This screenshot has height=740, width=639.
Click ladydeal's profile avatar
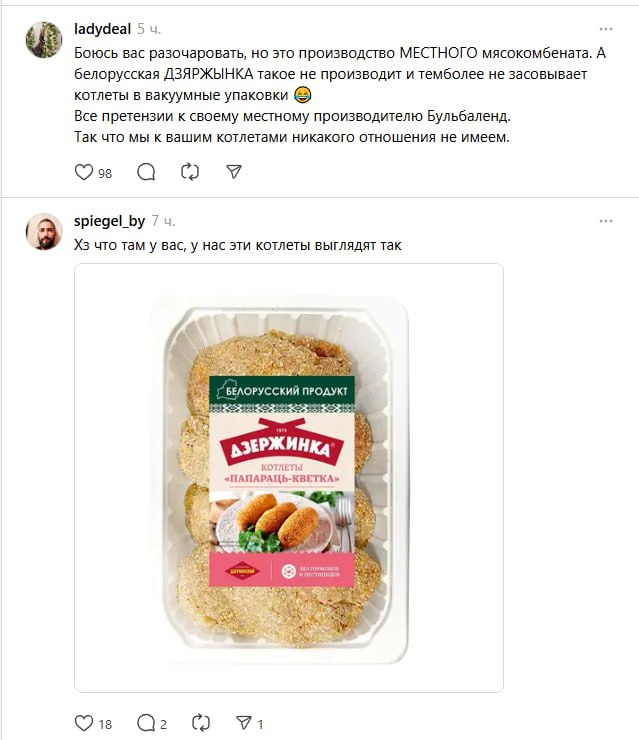[x=44, y=40]
